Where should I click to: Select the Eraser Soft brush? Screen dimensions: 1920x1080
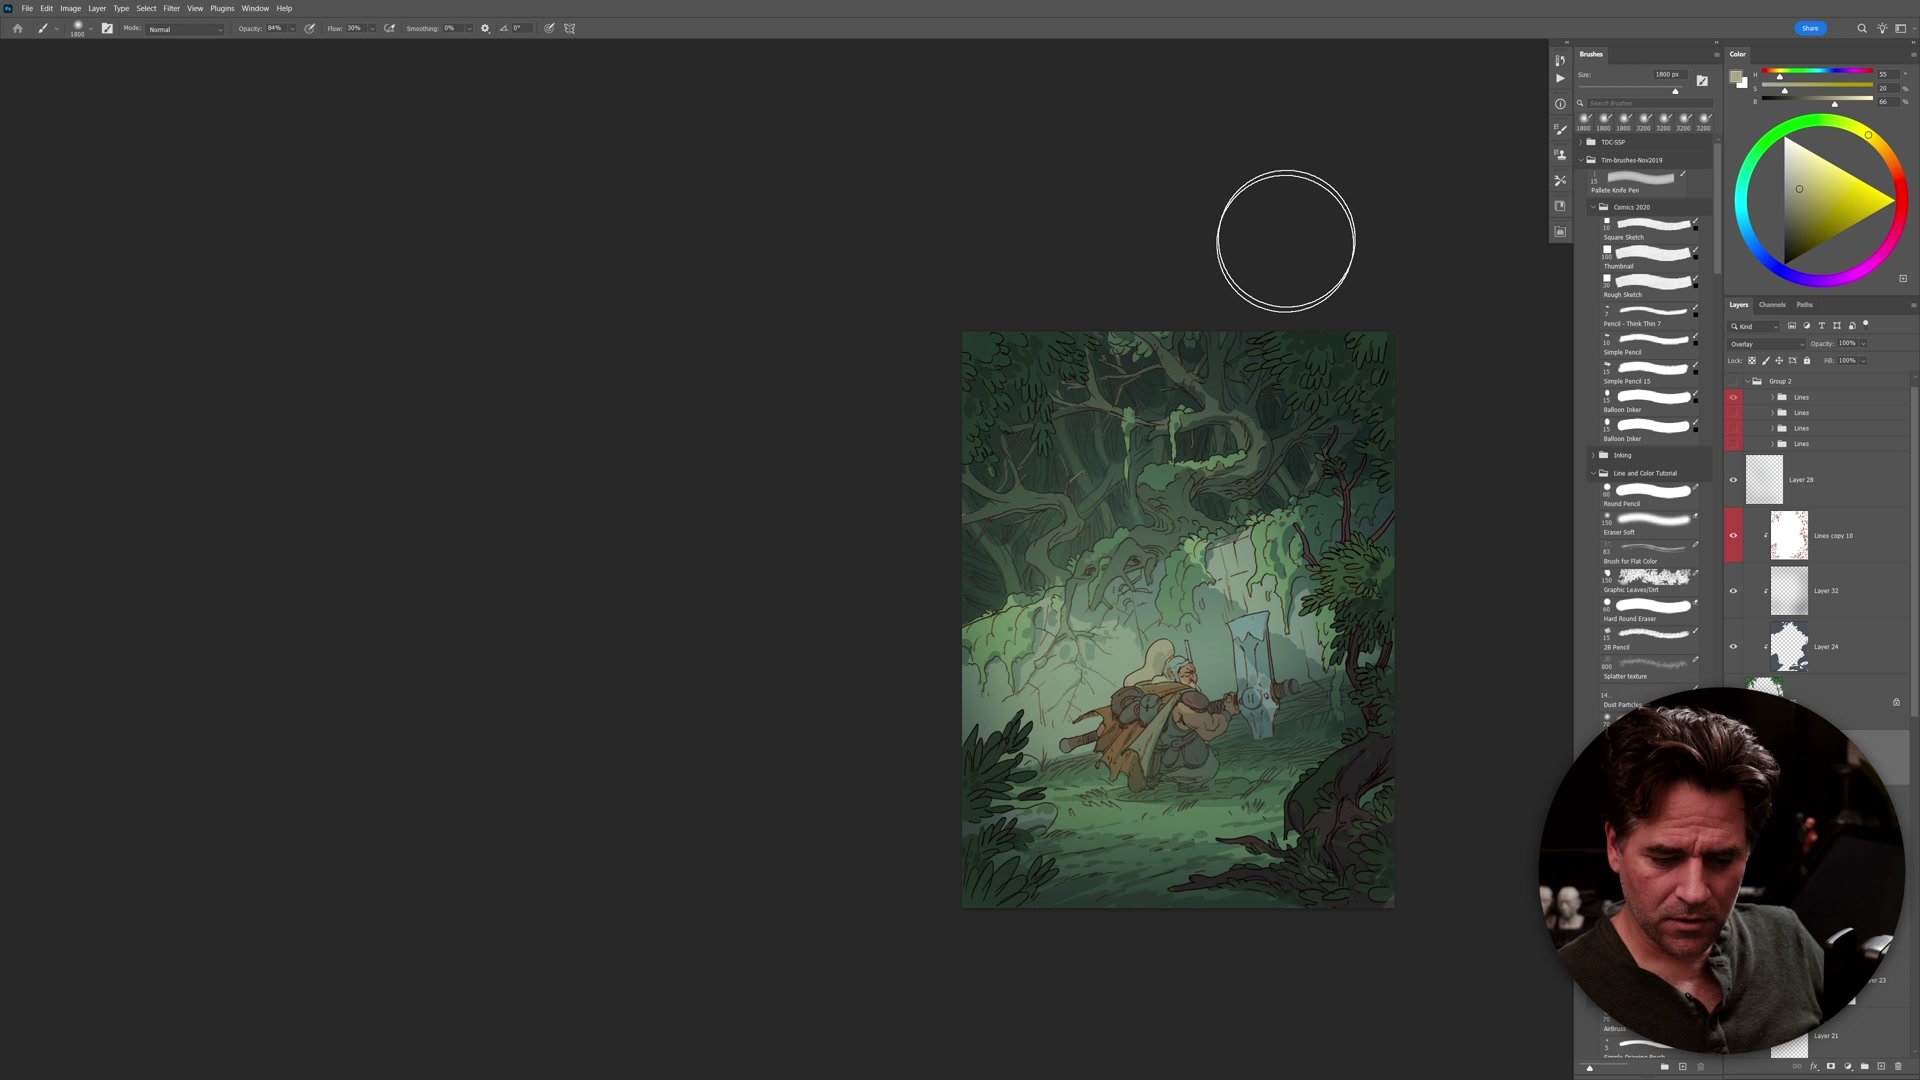1650,524
